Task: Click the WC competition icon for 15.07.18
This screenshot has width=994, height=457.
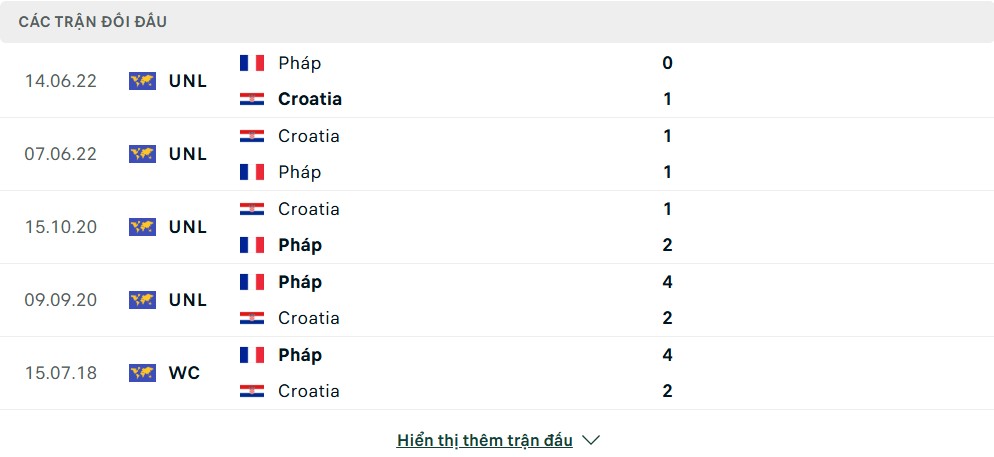Action: (142, 373)
